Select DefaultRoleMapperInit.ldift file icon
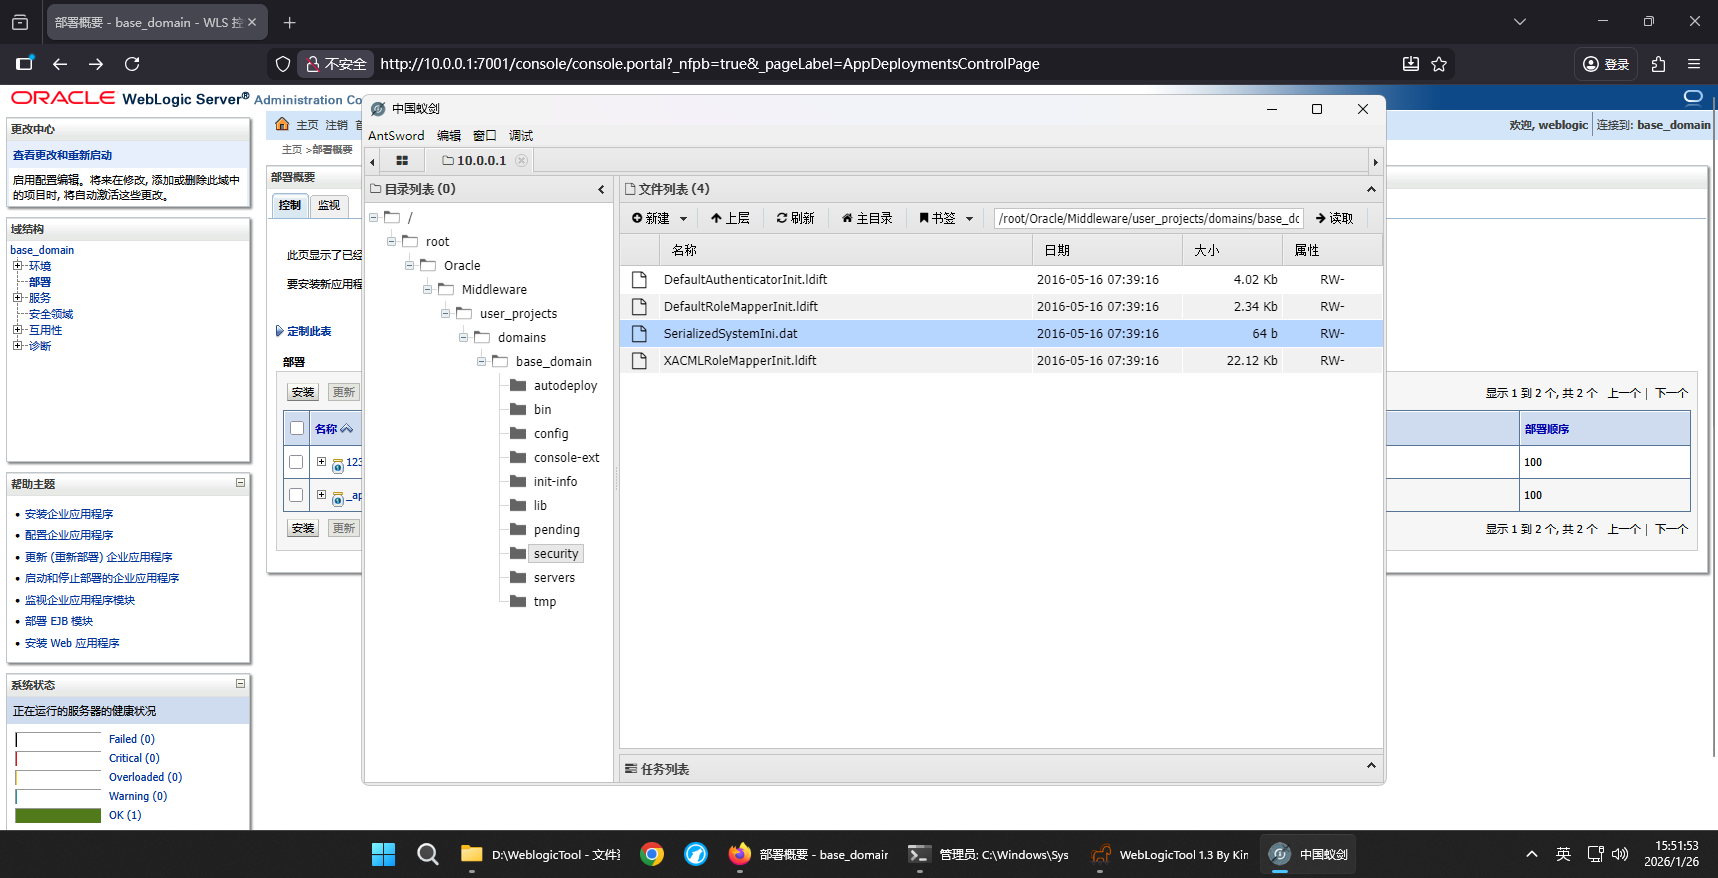1718x878 pixels. tap(639, 307)
